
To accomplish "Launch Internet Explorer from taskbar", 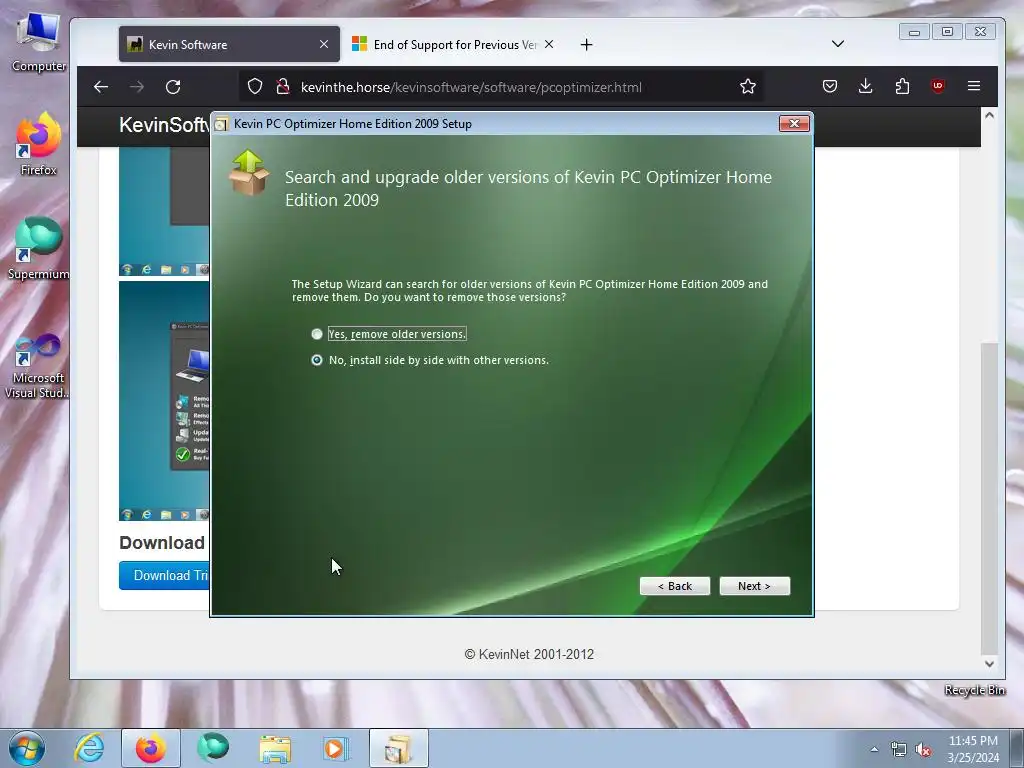I will click(89, 748).
